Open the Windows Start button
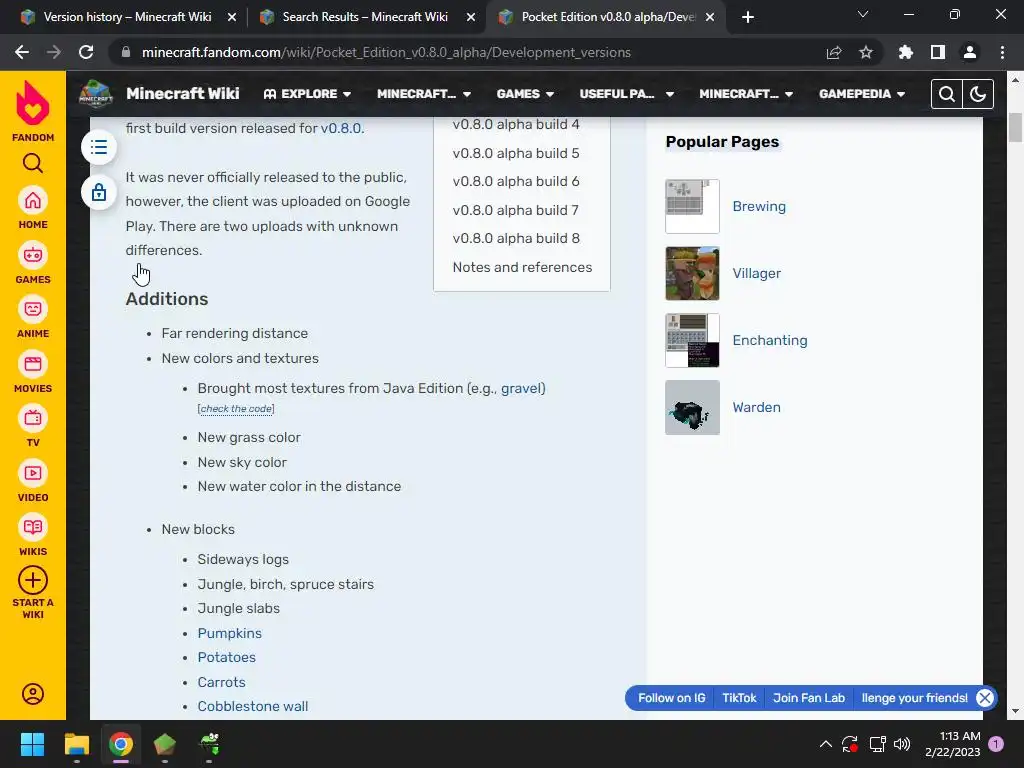Viewport: 1024px width, 768px height. [32, 744]
